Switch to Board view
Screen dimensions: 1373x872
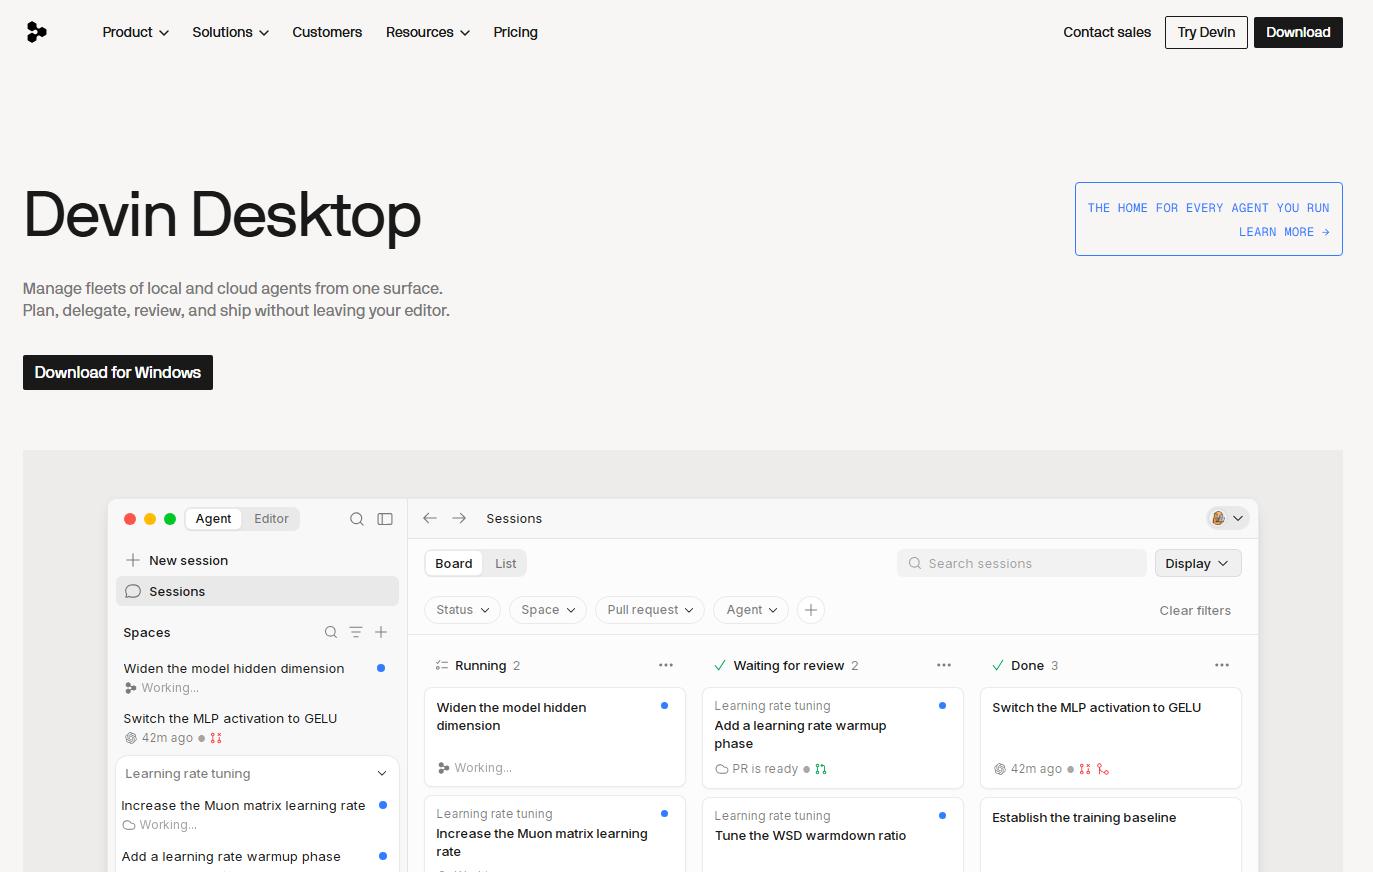[x=454, y=563]
